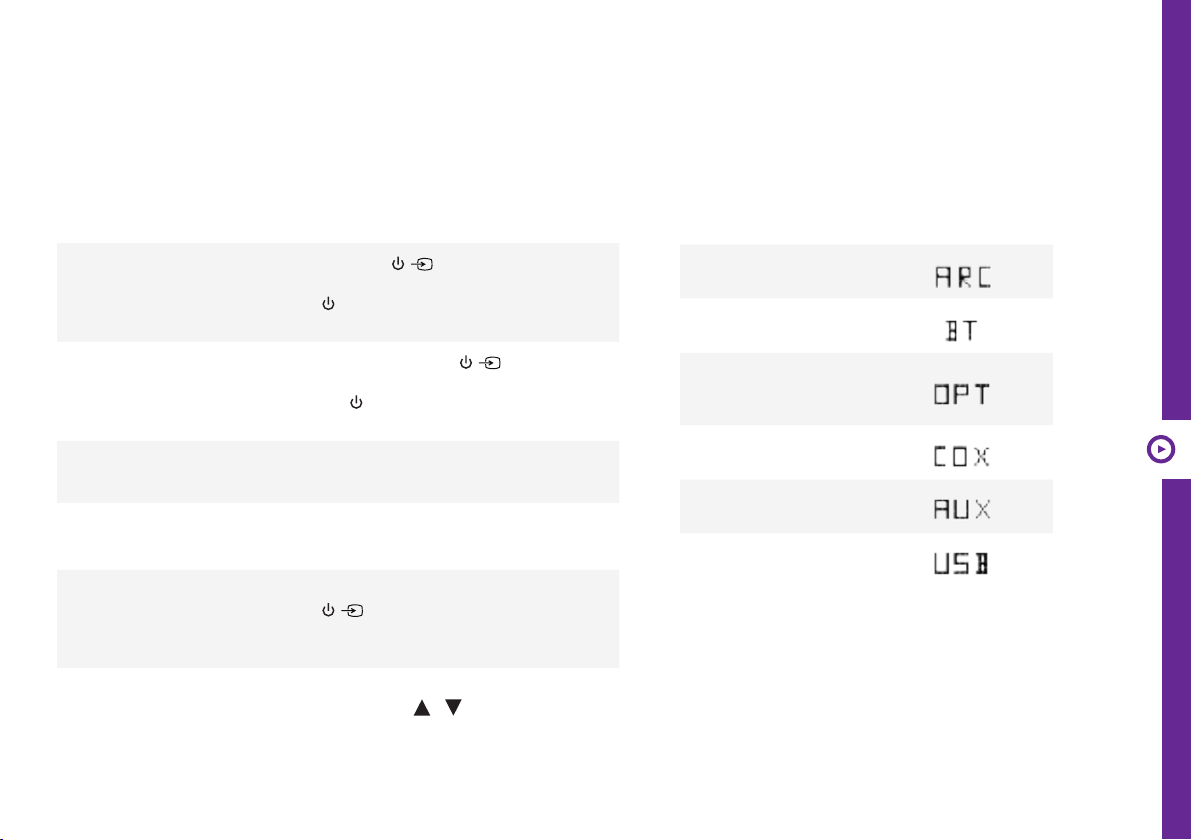
Task: Click the input source icon in the white row below the first gray box
Action: coord(490,363)
